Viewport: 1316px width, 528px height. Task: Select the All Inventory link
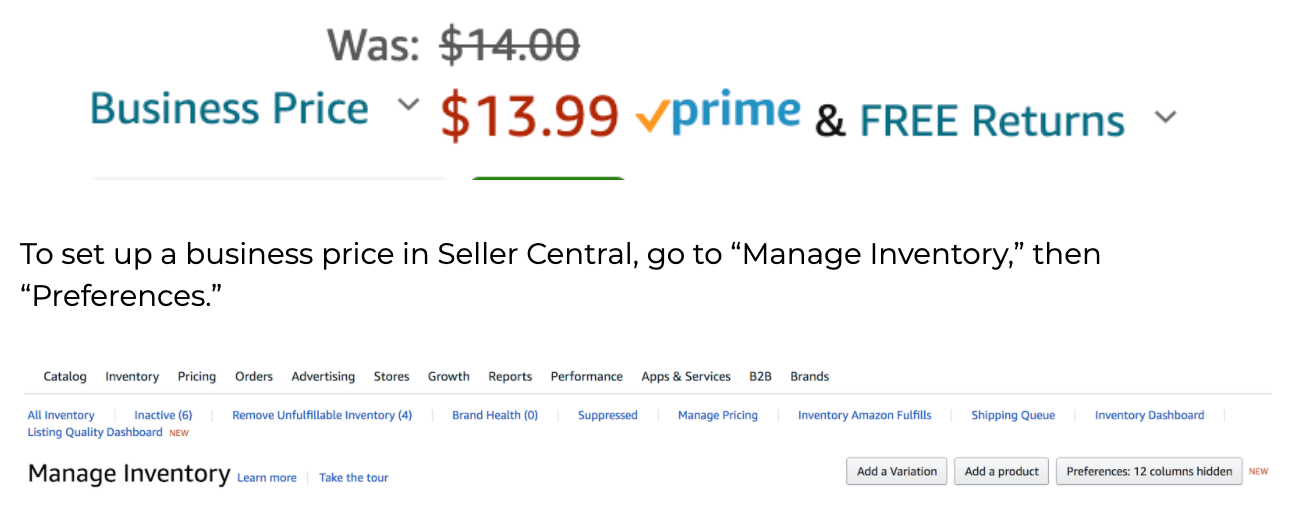tap(61, 415)
